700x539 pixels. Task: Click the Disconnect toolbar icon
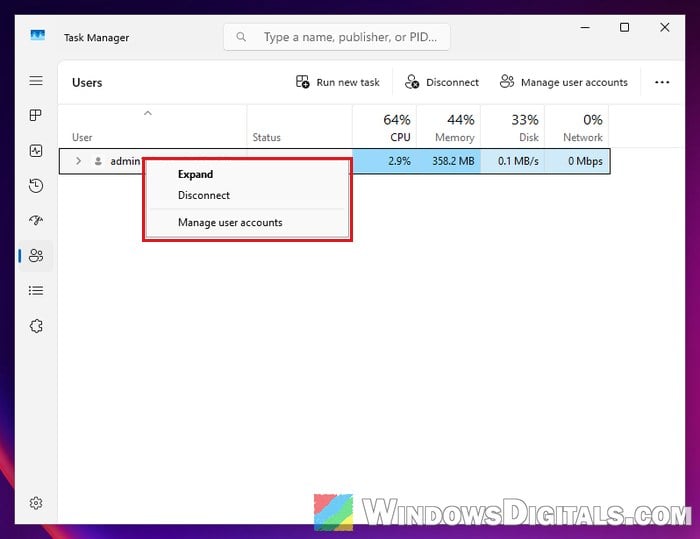click(412, 82)
